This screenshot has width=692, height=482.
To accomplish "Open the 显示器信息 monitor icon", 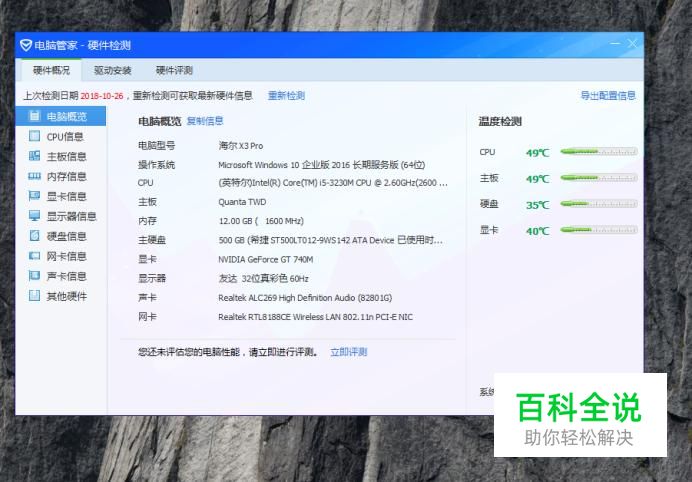I will pos(34,216).
